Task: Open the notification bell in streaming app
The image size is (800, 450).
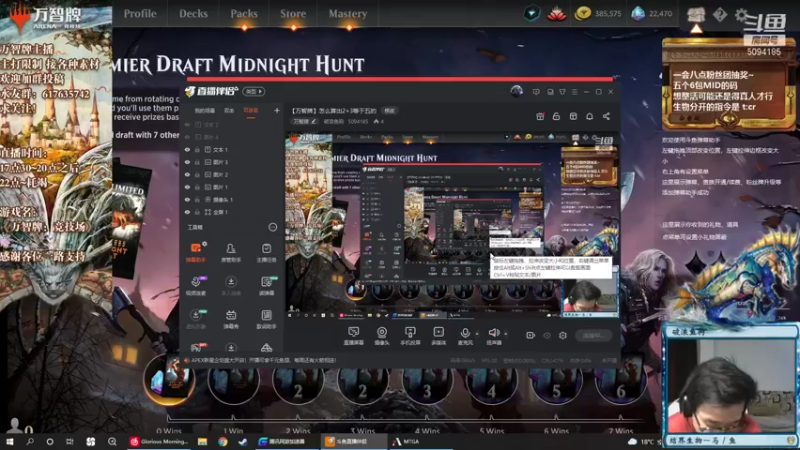Action: [589, 116]
